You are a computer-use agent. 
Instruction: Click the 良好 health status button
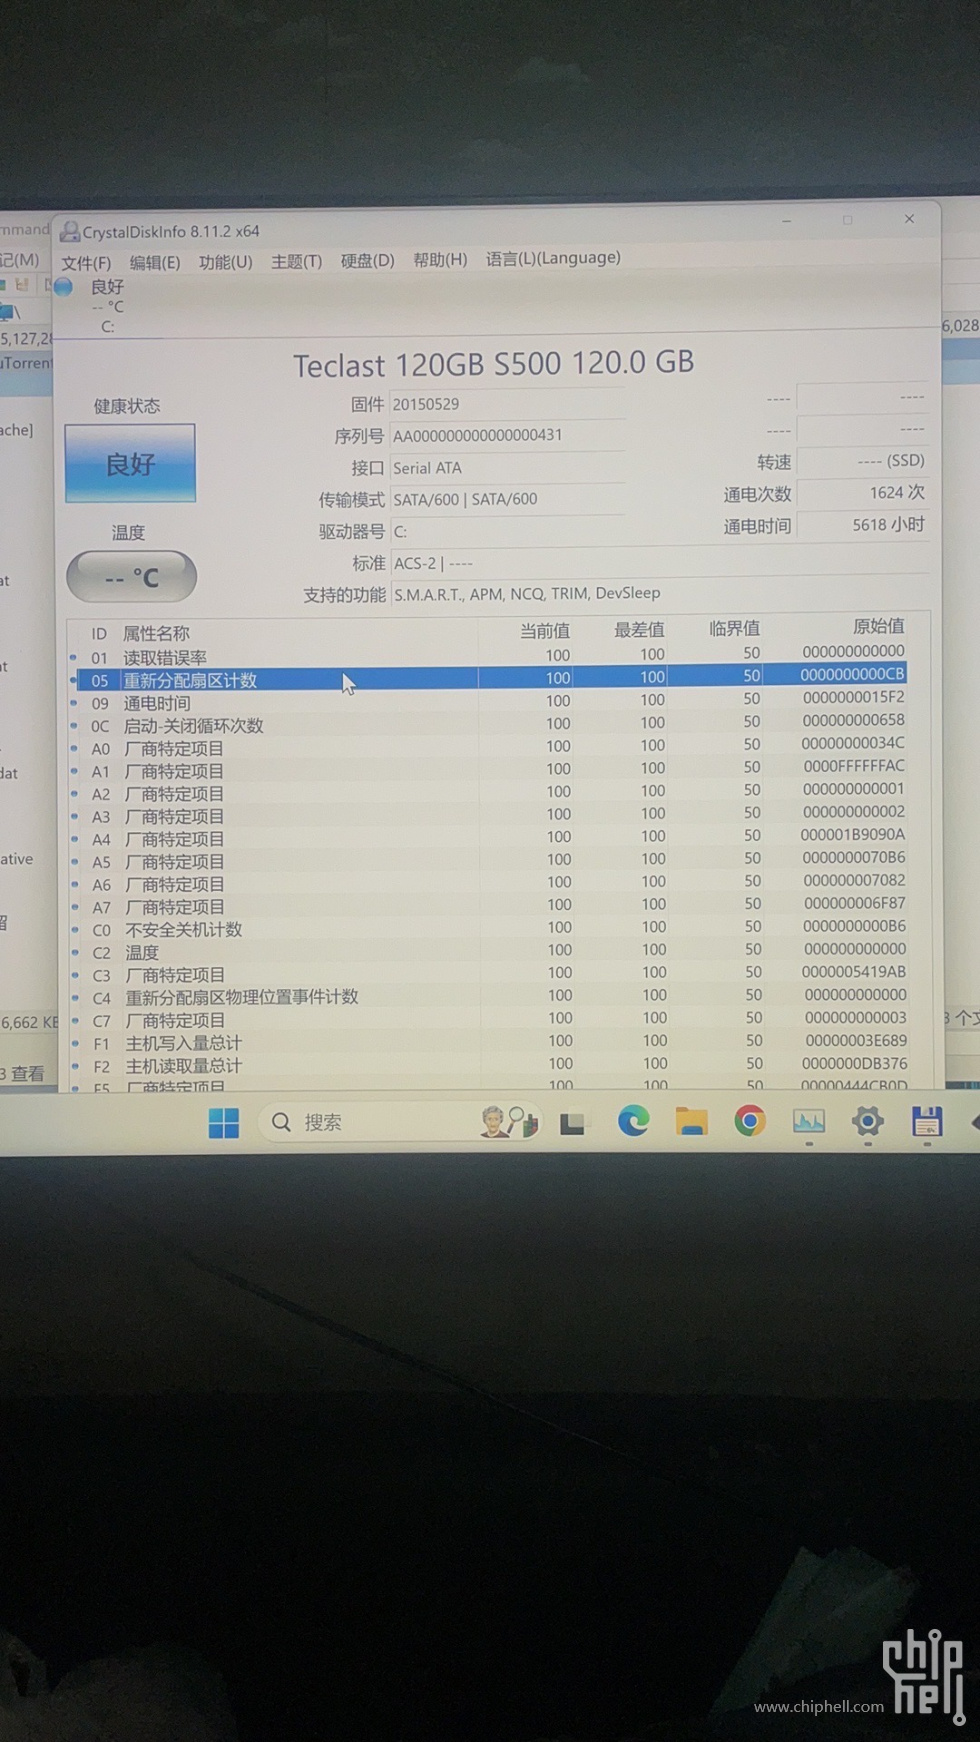(130, 463)
